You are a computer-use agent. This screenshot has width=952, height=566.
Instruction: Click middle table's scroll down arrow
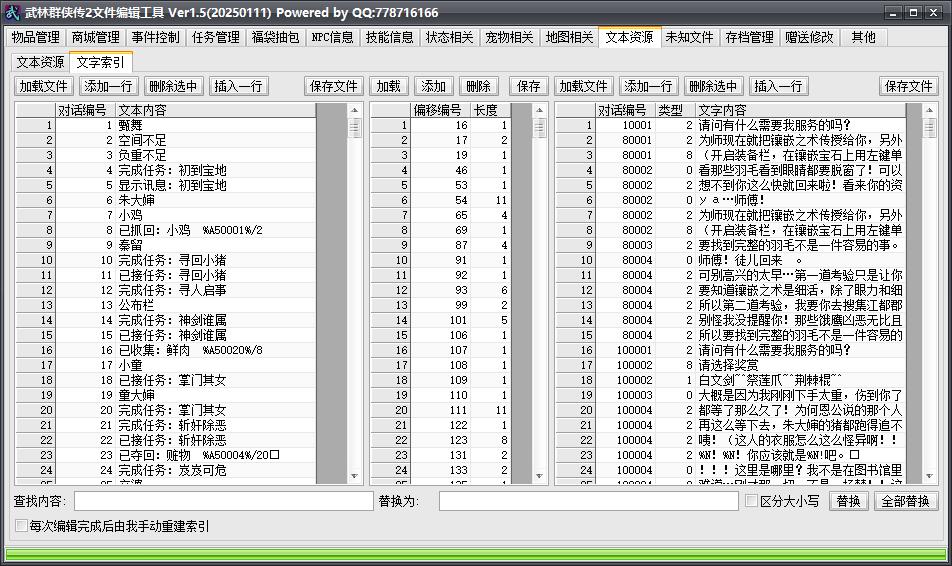point(539,476)
